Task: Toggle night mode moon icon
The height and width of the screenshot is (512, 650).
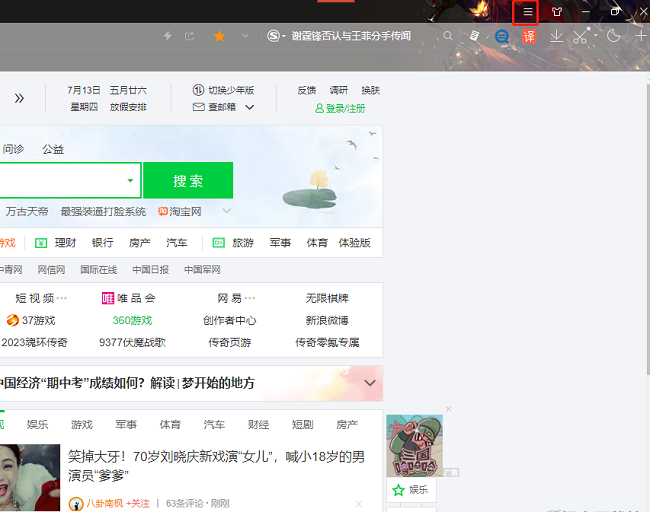Action: (613, 36)
